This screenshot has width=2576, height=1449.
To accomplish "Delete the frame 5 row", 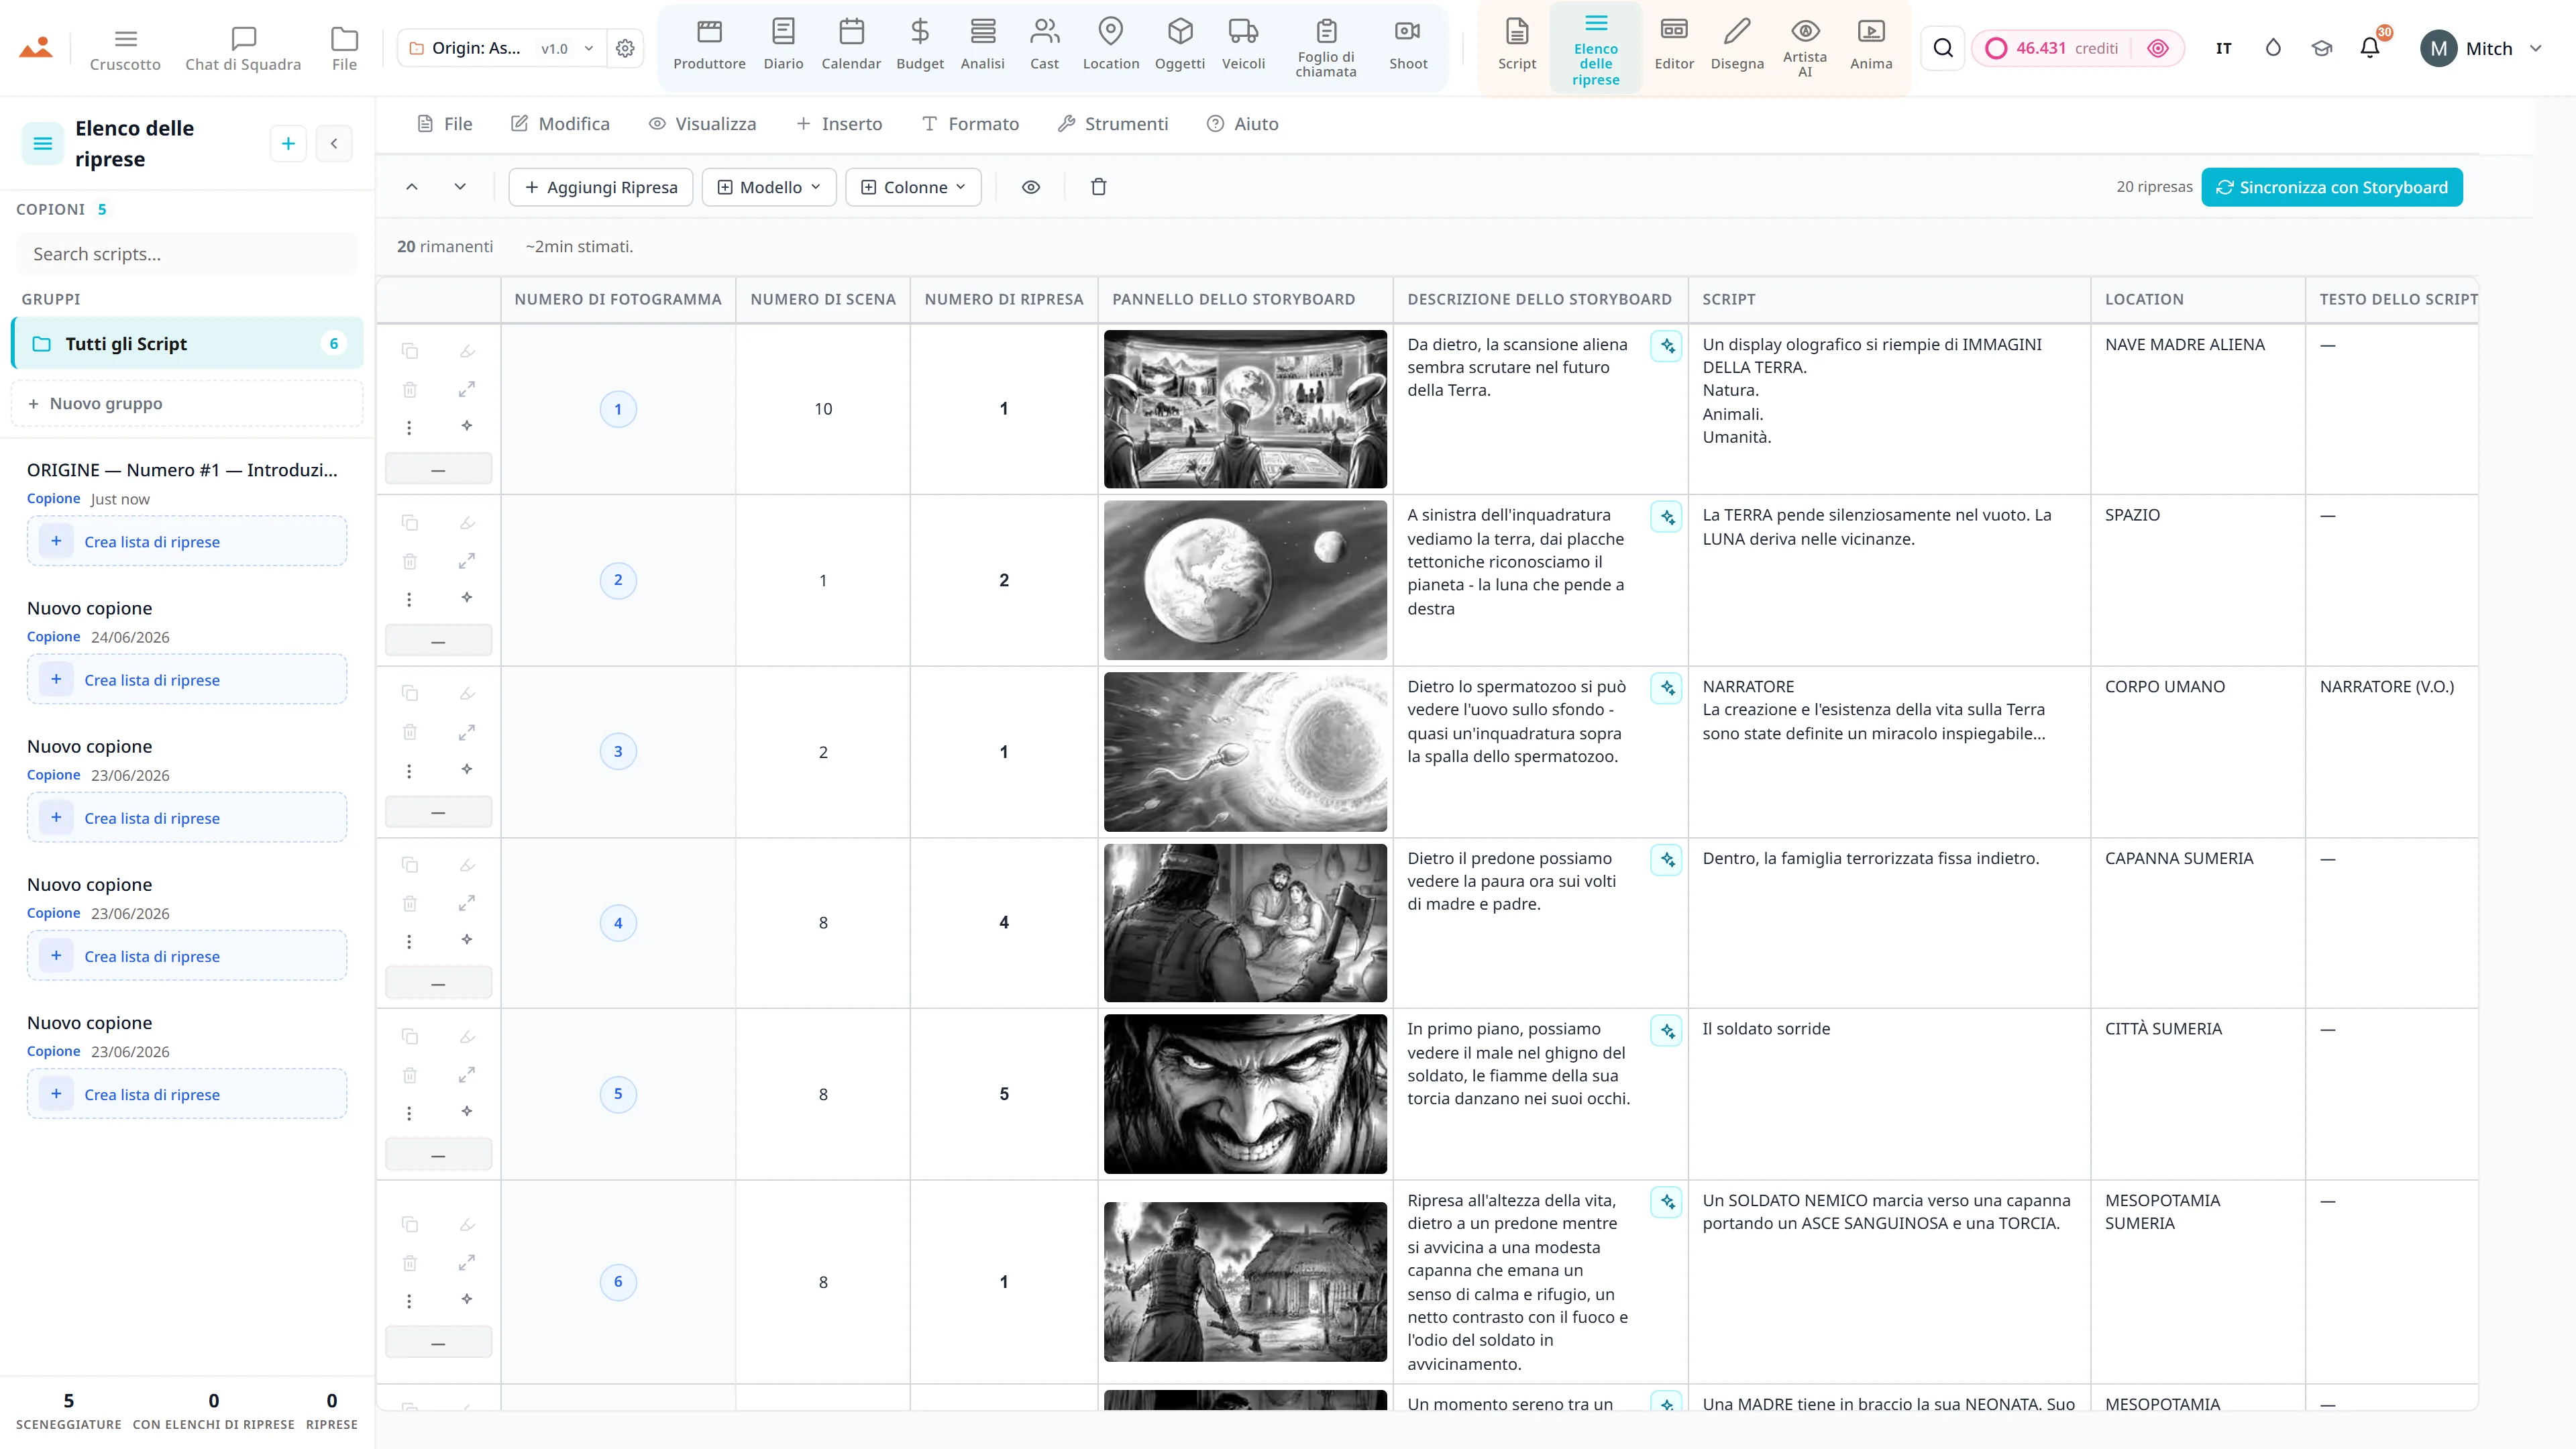I will [409, 1075].
